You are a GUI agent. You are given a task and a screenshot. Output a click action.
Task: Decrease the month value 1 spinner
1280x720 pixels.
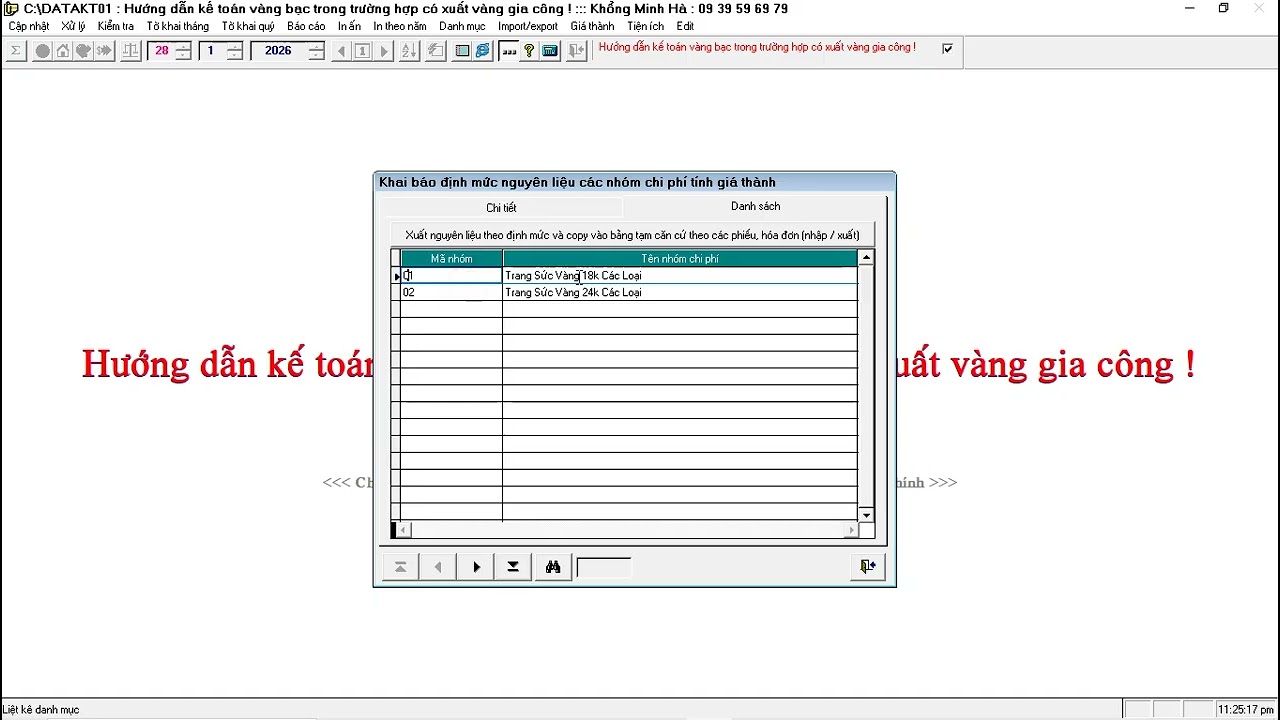click(234, 55)
